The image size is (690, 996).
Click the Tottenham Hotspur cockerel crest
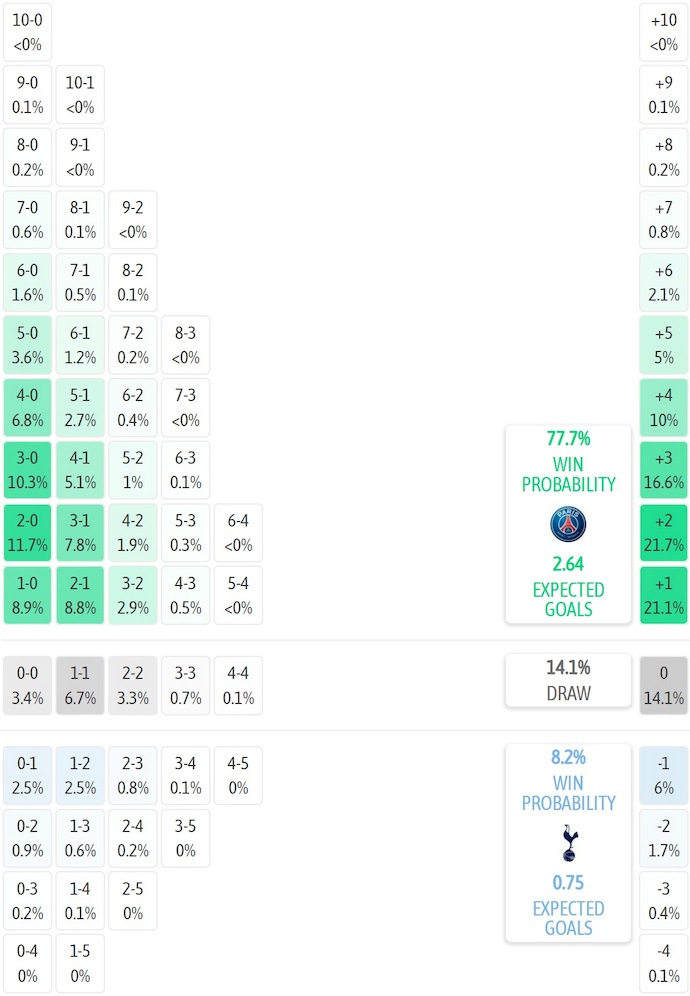[568, 843]
